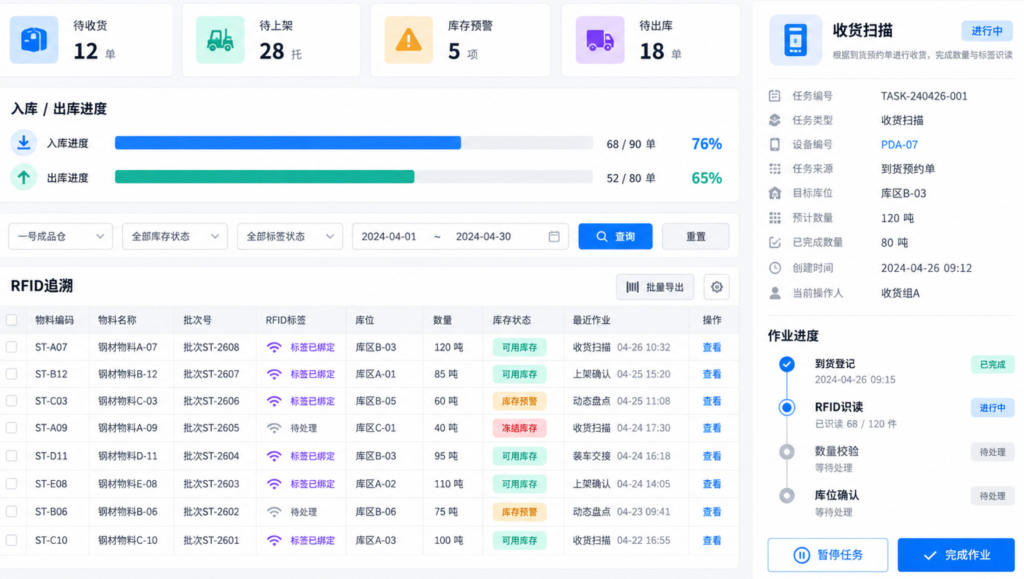Open the date range calendar icon

point(554,236)
